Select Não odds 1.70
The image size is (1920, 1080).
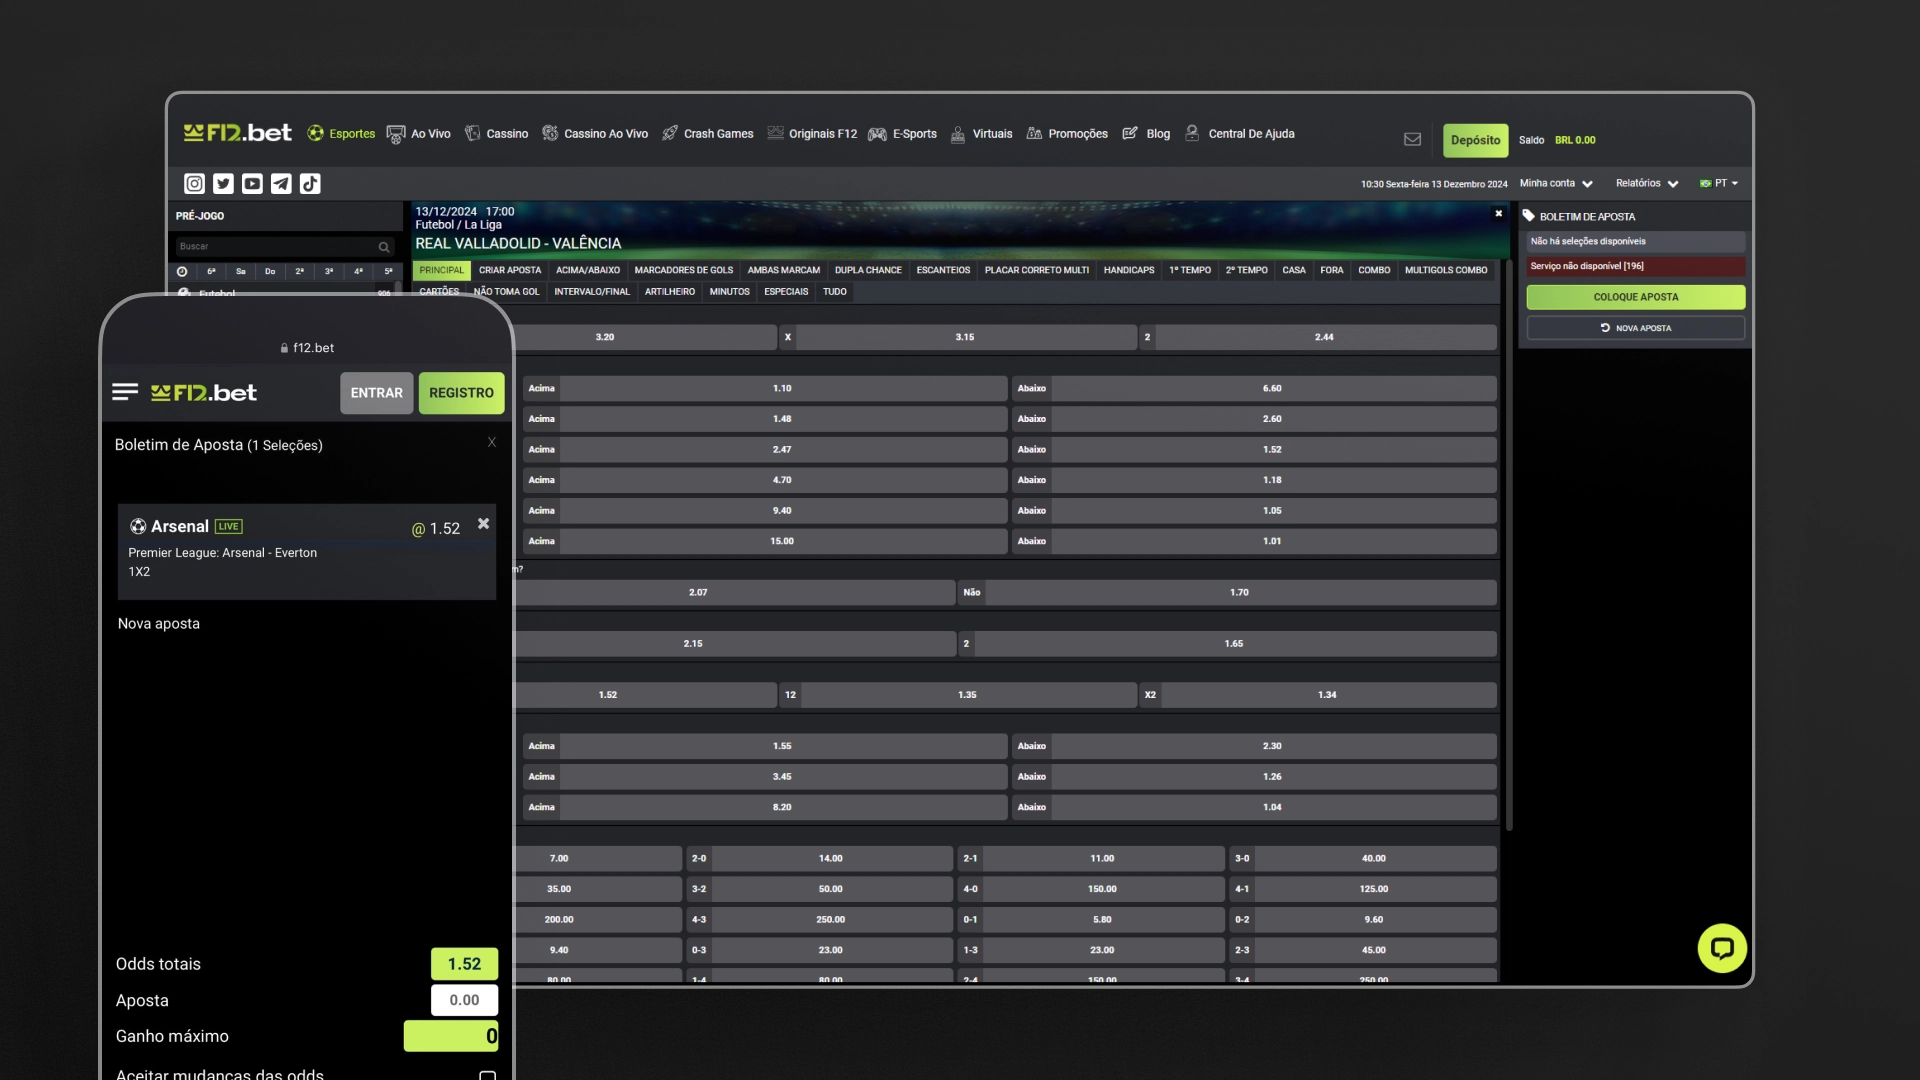[1227, 593]
